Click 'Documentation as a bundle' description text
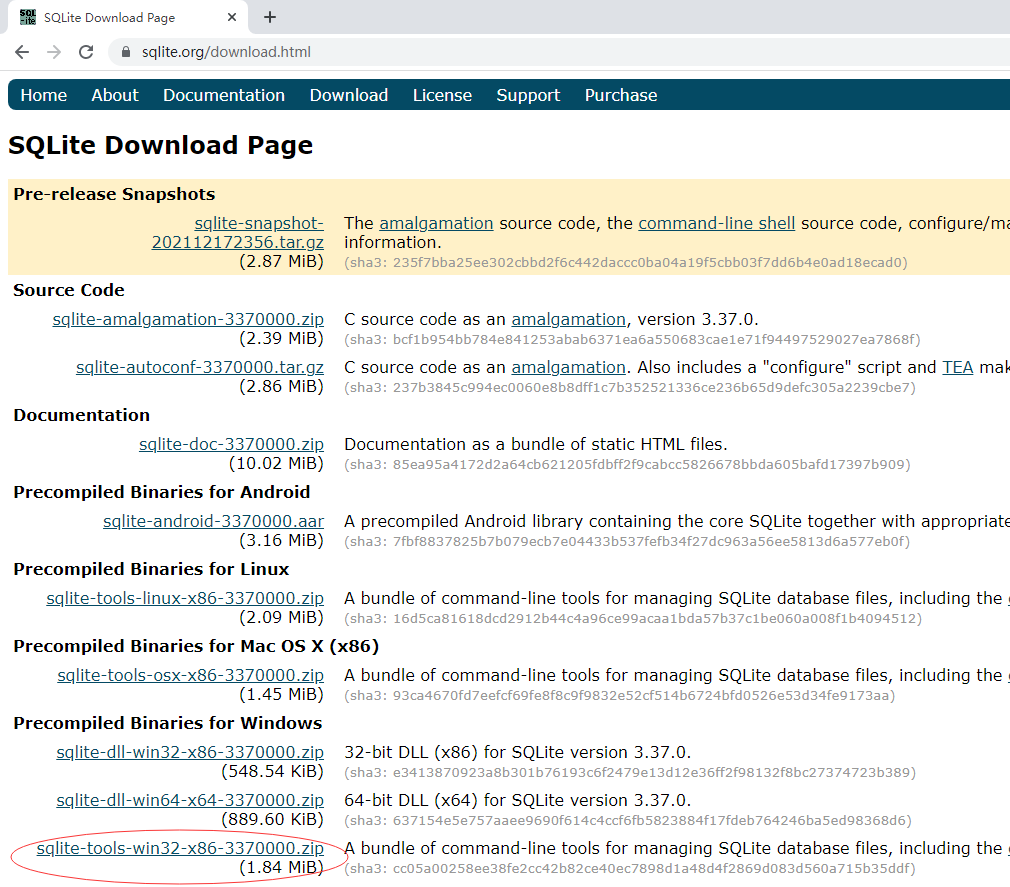The width and height of the screenshot is (1010, 887). [535, 444]
